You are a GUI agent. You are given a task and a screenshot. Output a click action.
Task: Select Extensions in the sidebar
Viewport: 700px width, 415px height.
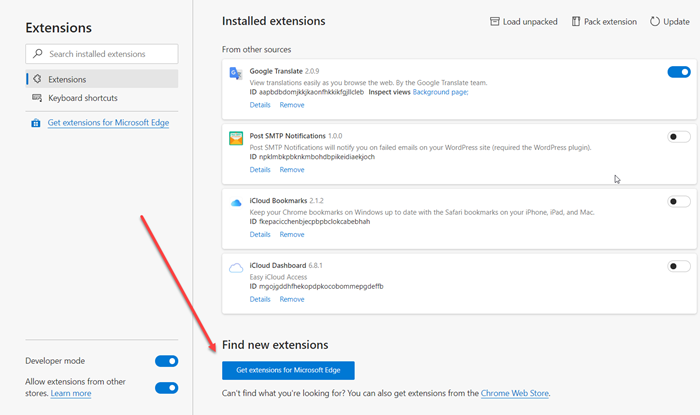[67, 79]
